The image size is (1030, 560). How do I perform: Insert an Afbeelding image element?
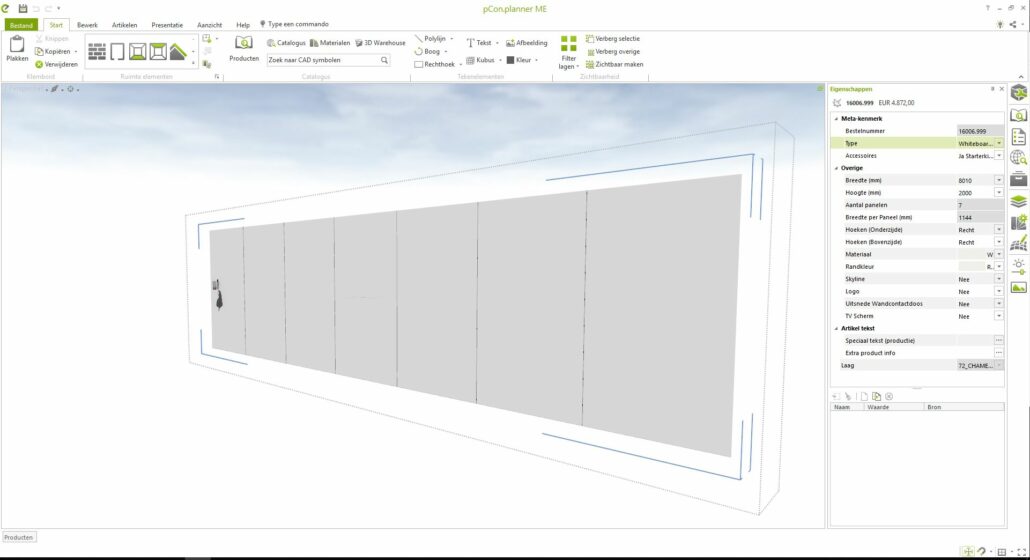click(x=526, y=43)
